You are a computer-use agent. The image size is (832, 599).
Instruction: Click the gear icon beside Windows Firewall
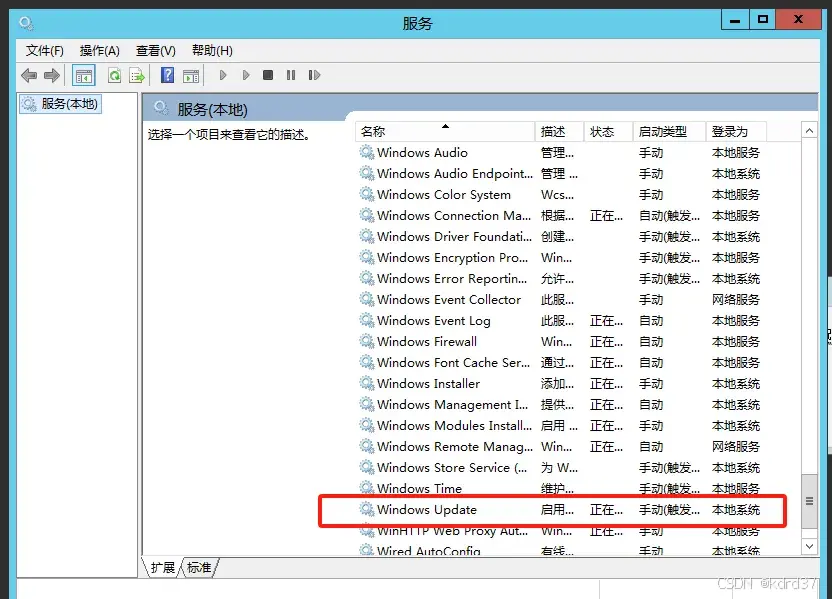(x=367, y=341)
